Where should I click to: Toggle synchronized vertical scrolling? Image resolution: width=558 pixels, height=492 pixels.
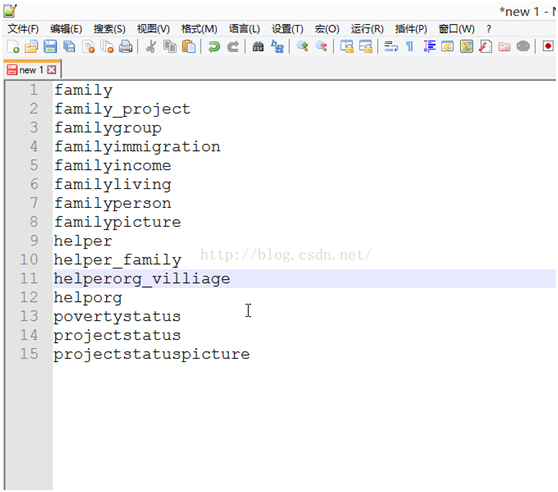[347, 47]
